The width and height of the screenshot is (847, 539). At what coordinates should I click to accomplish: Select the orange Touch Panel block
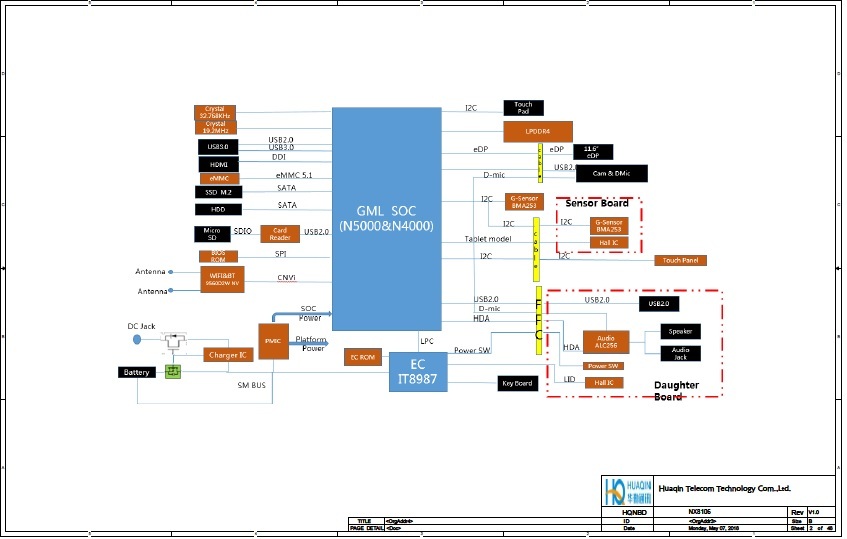coord(682,260)
